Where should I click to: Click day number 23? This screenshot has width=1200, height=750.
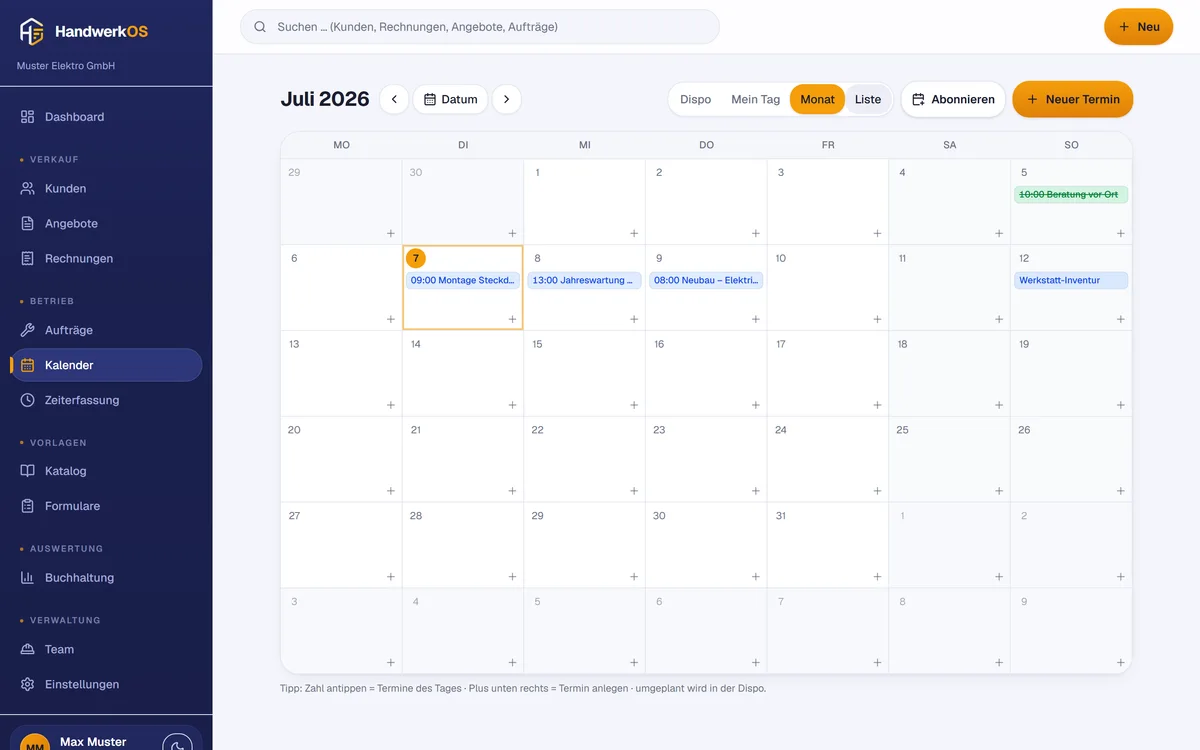[x=659, y=430]
